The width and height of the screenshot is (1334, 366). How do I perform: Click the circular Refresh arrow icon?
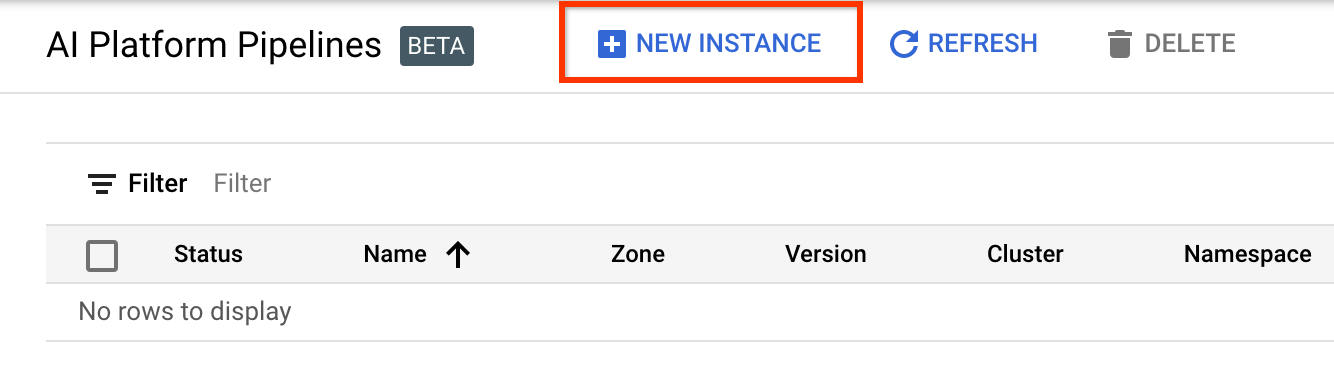tap(904, 44)
